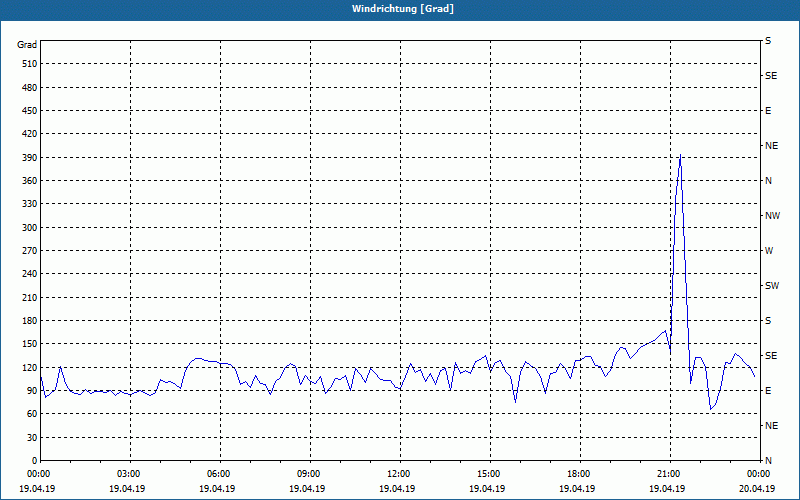This screenshot has width=800, height=500.
Task: Click the 21:00 time label
Action: tap(669, 474)
